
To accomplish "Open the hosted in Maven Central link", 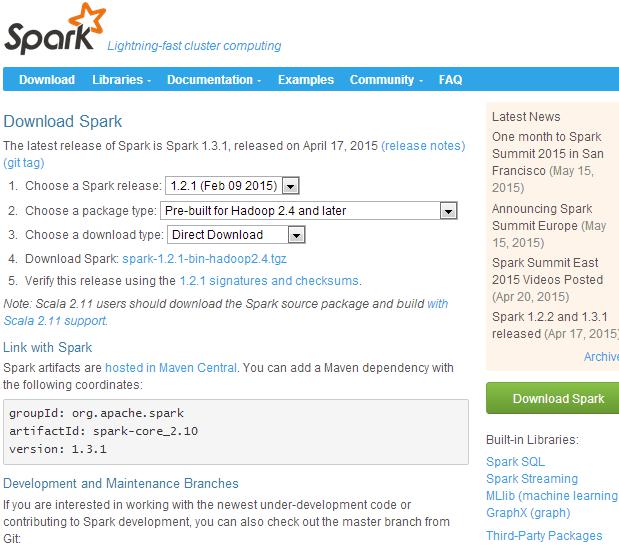I will click(171, 368).
